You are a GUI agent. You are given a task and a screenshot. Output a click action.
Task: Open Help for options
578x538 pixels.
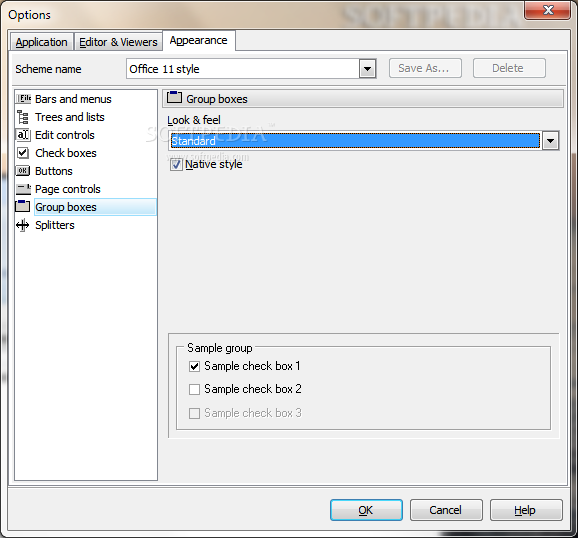click(x=526, y=510)
